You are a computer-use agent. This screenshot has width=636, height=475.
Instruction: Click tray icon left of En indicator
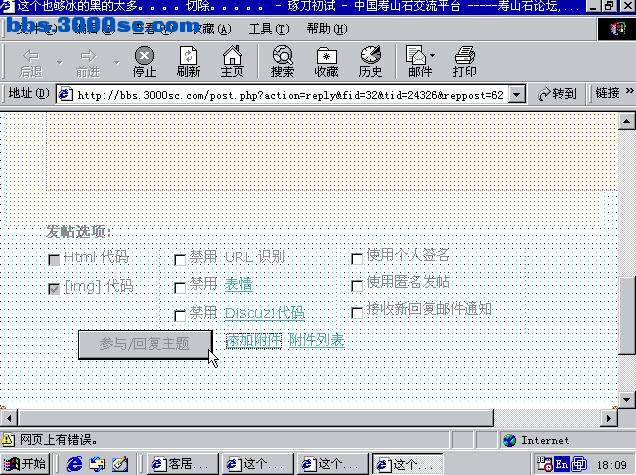coord(544,464)
